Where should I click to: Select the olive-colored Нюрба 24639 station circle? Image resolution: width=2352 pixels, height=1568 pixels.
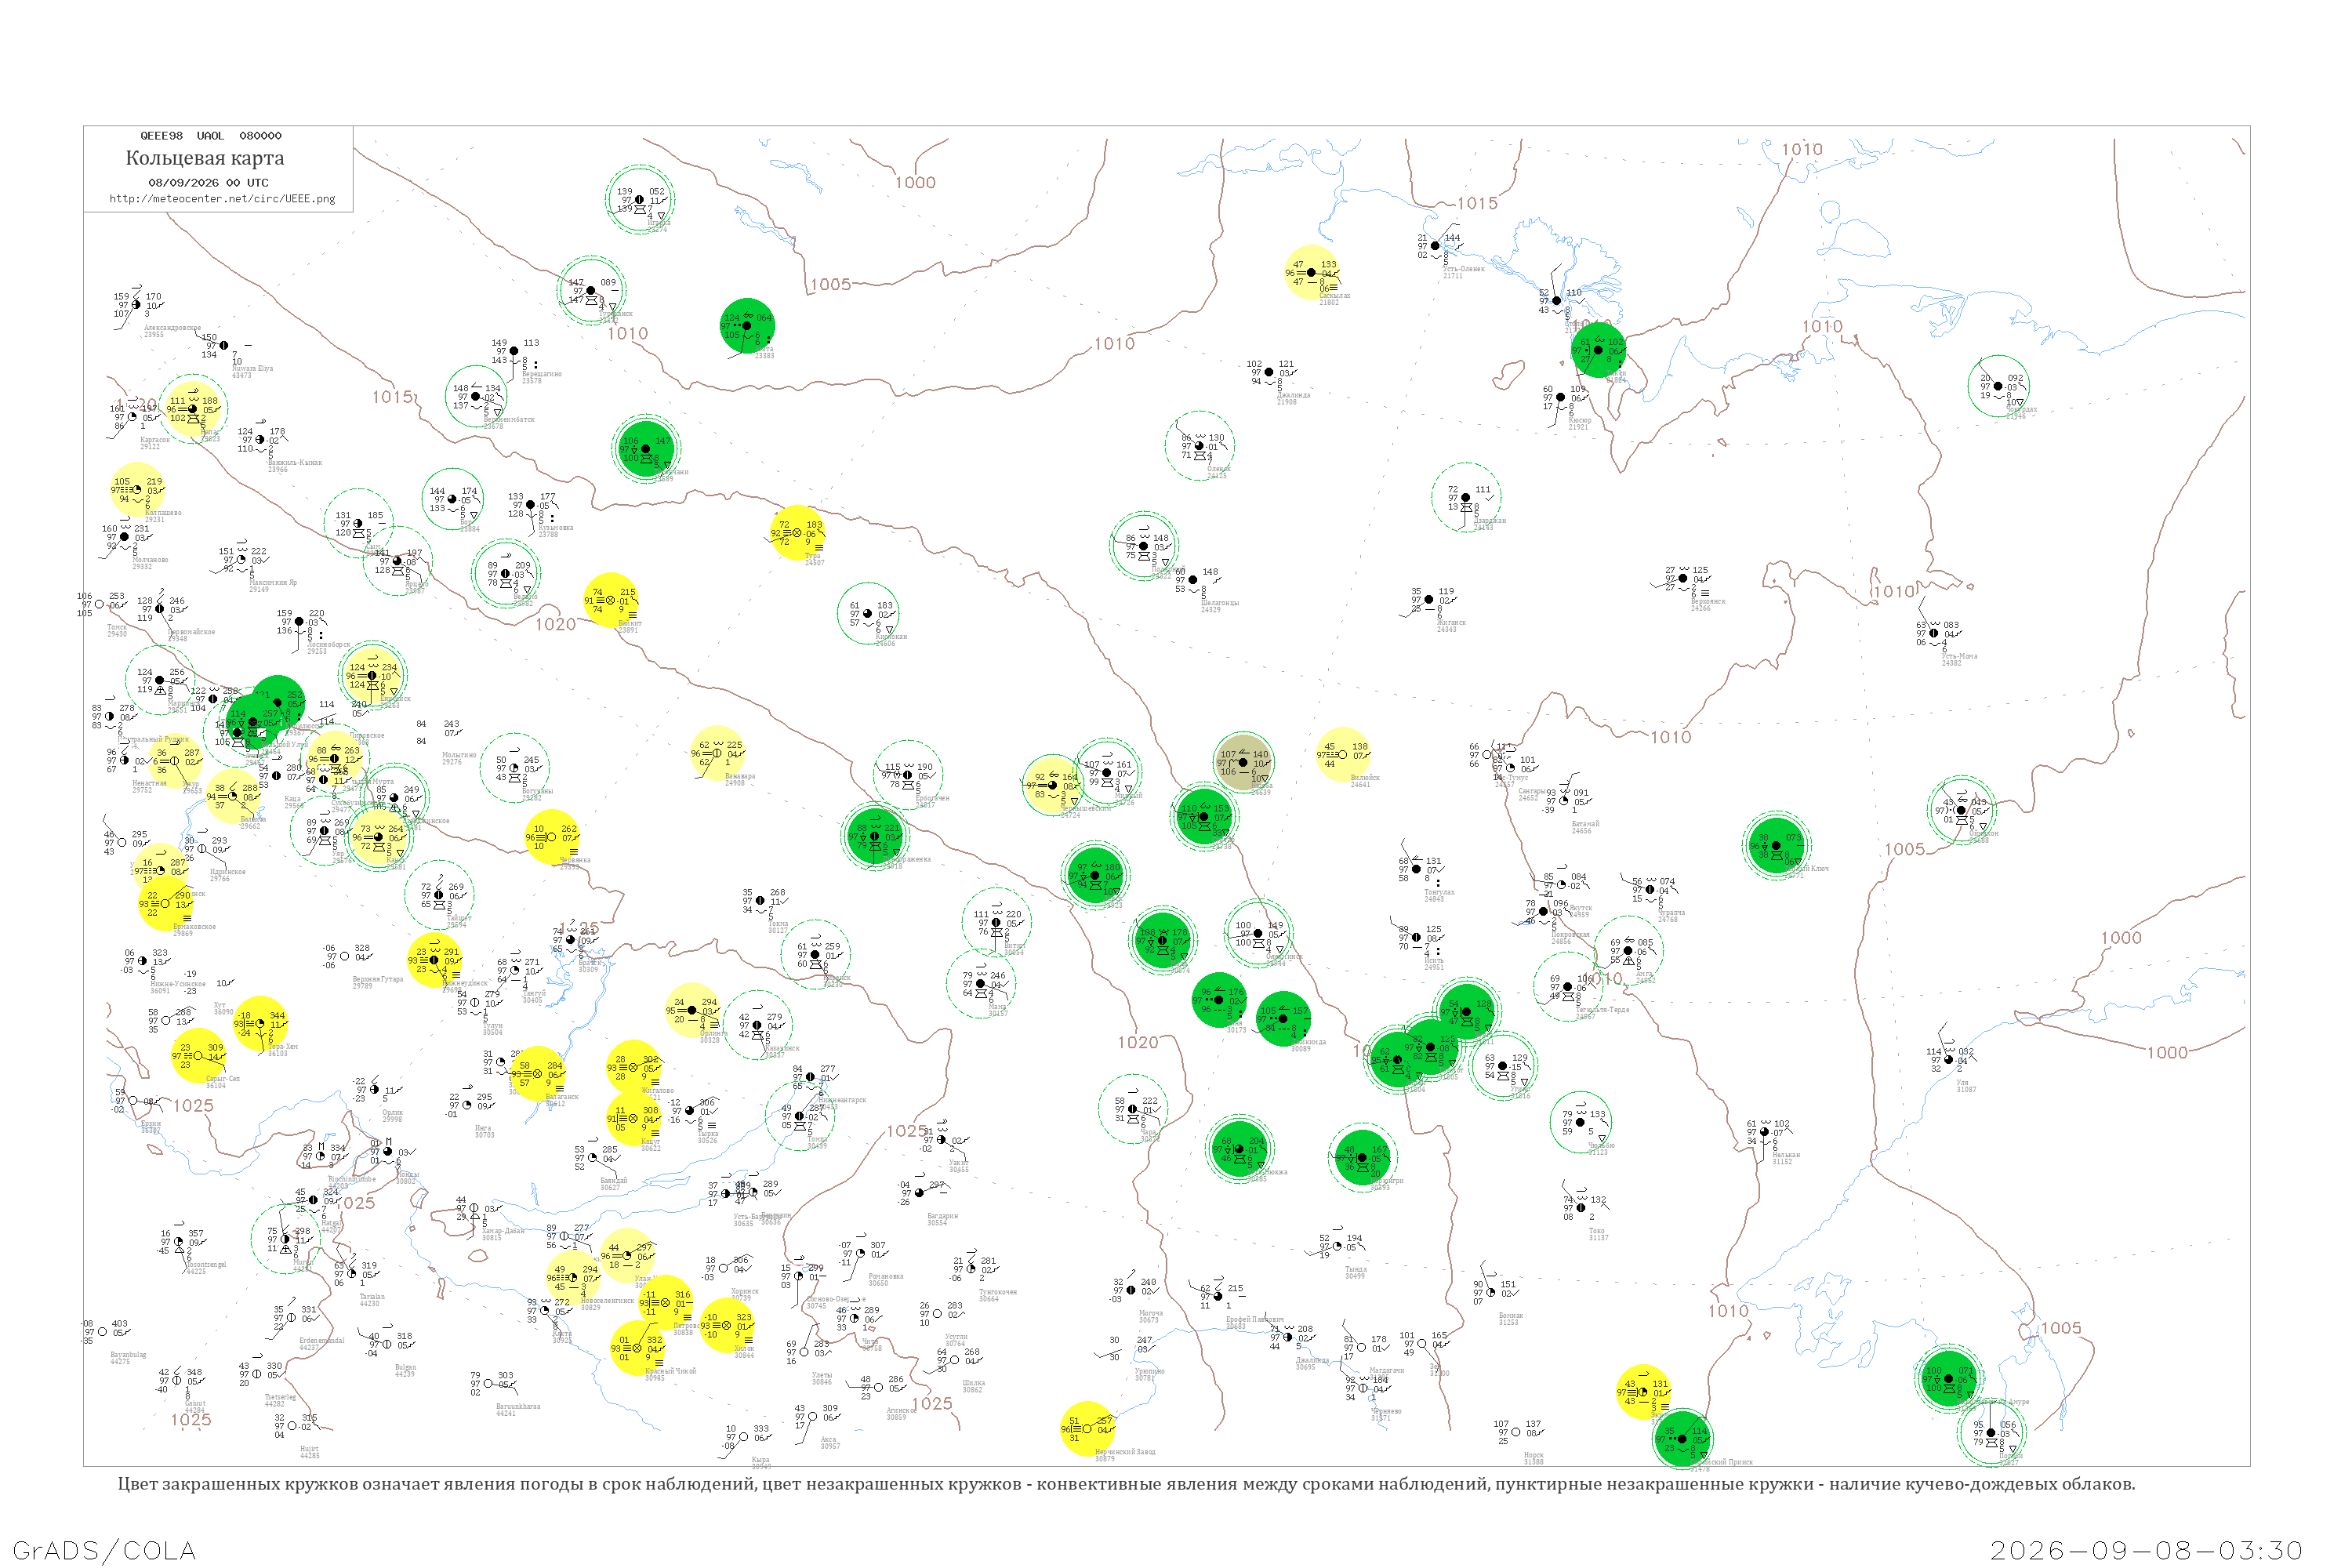[1243, 763]
